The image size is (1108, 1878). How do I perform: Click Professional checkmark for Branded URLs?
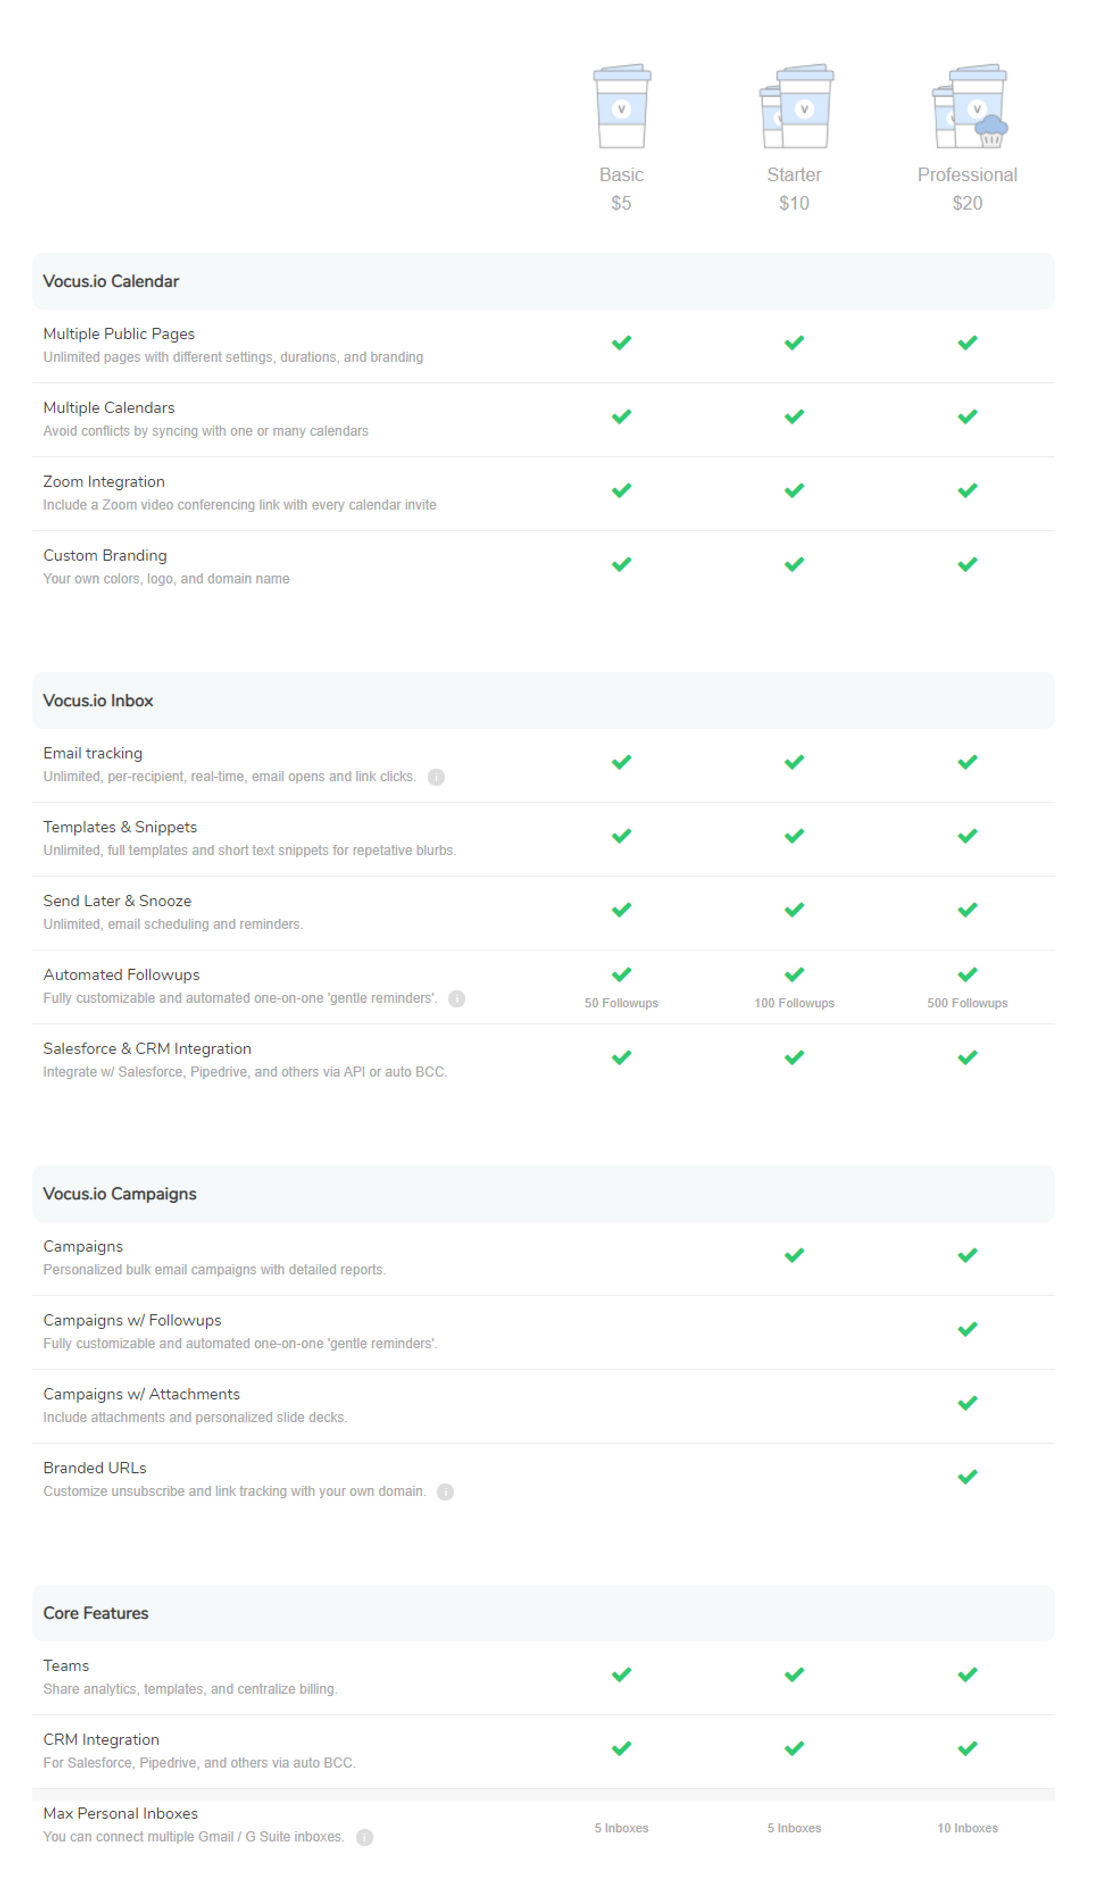click(x=967, y=1477)
